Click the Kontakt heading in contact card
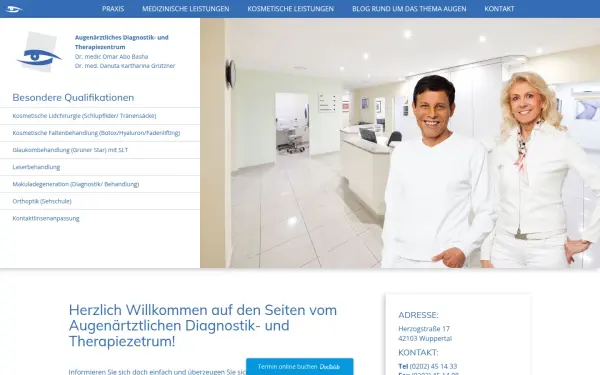This screenshot has height=375, width=600. pyautogui.click(x=418, y=352)
